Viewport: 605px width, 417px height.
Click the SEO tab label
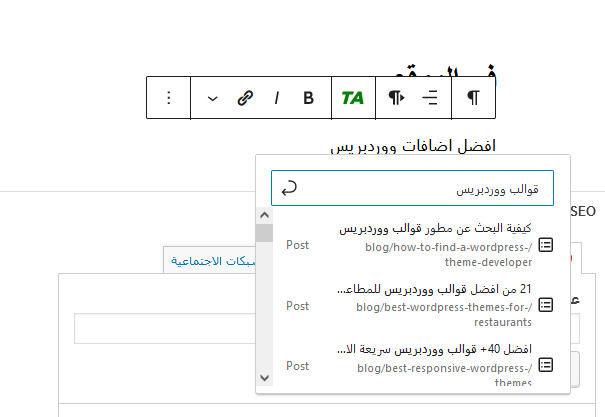click(583, 211)
